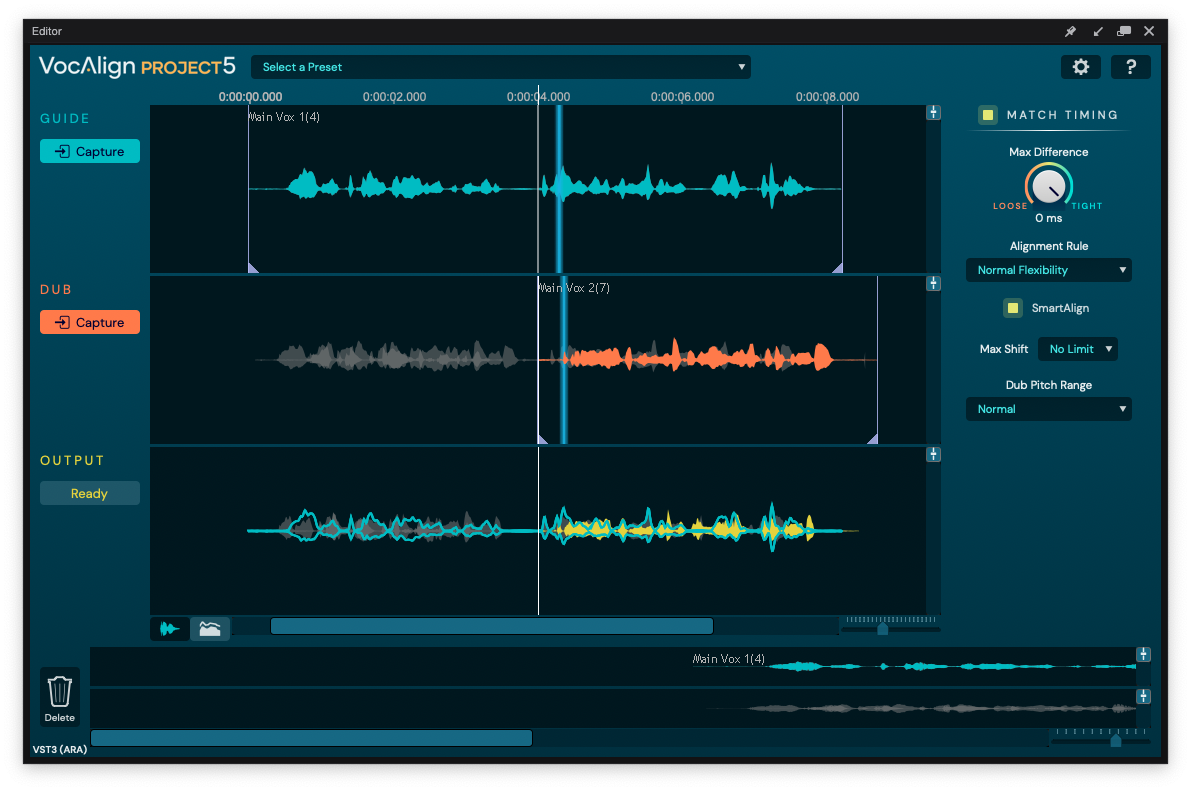The width and height of the screenshot is (1191, 791).
Task: Click the overview dub track zoom icon
Action: (x=1143, y=696)
